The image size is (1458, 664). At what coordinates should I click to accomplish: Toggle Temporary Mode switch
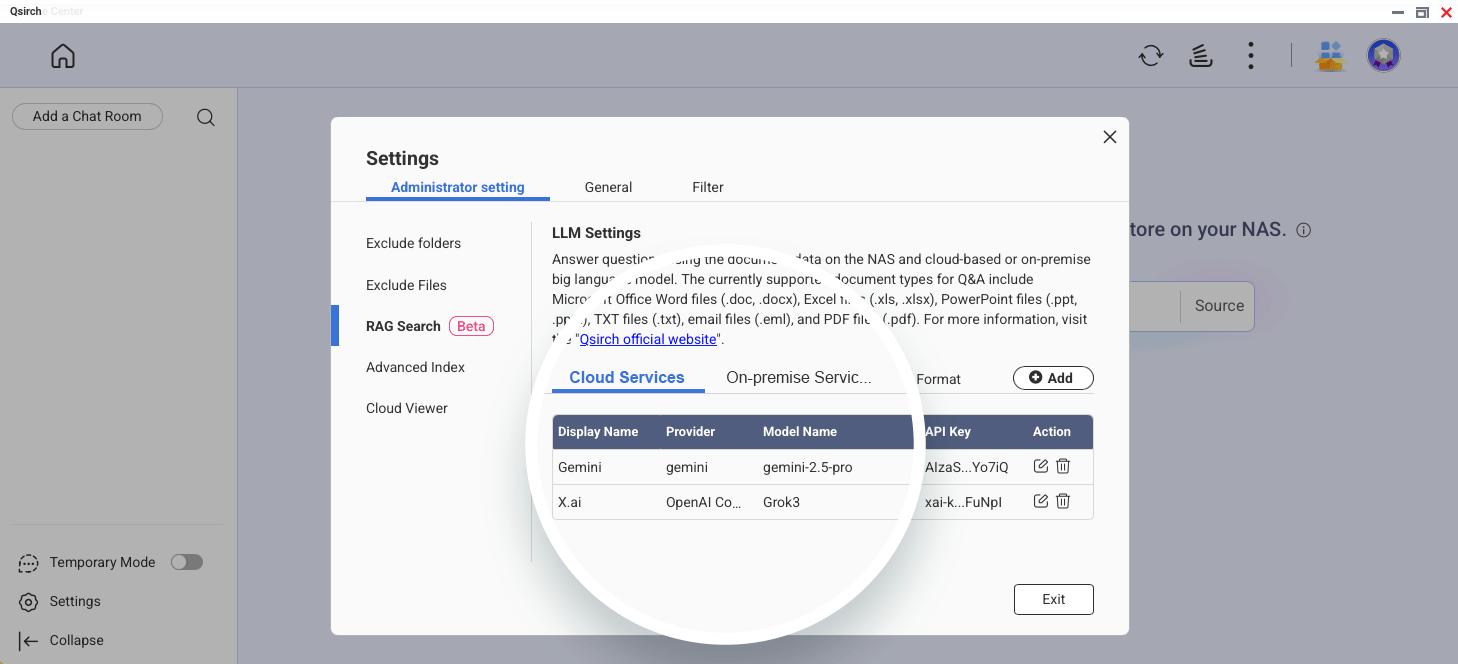pyautogui.click(x=187, y=562)
